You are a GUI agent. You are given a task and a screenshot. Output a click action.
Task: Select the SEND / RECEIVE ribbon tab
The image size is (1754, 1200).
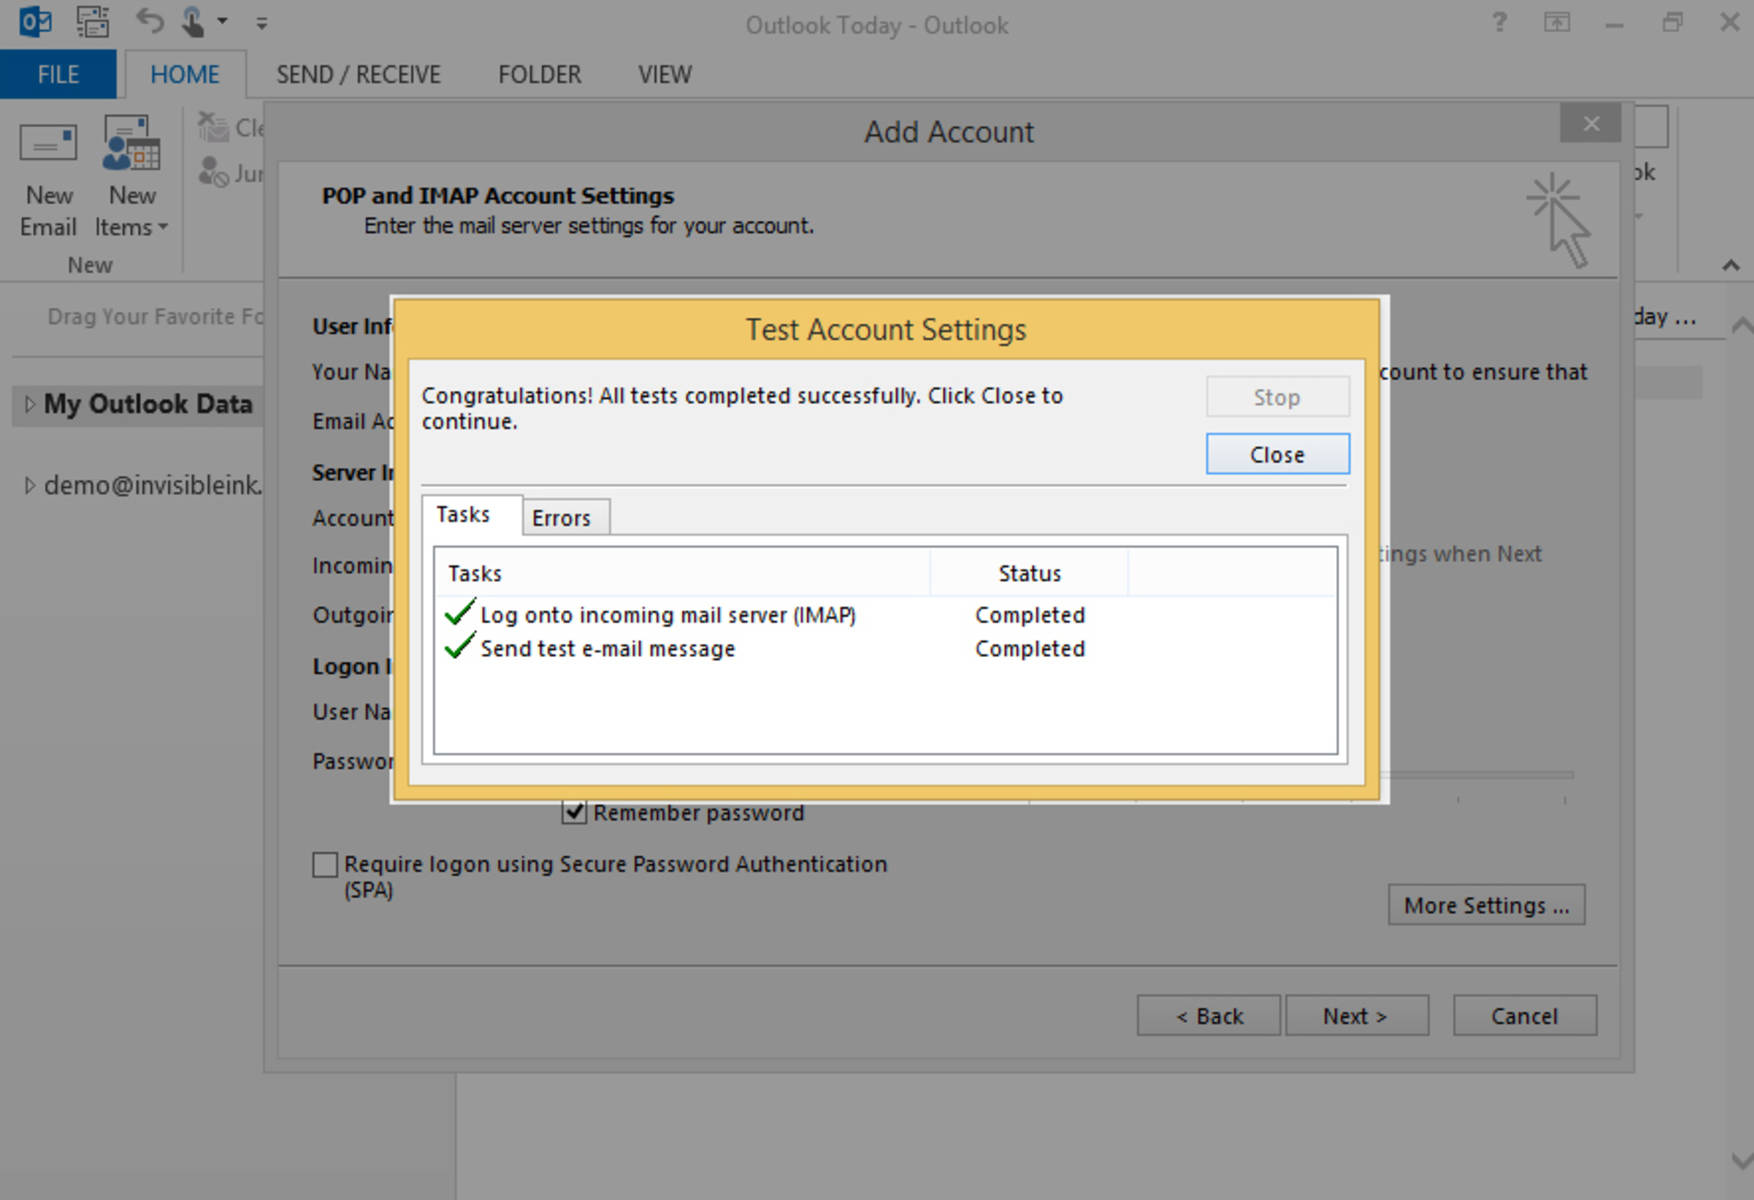pos(358,75)
